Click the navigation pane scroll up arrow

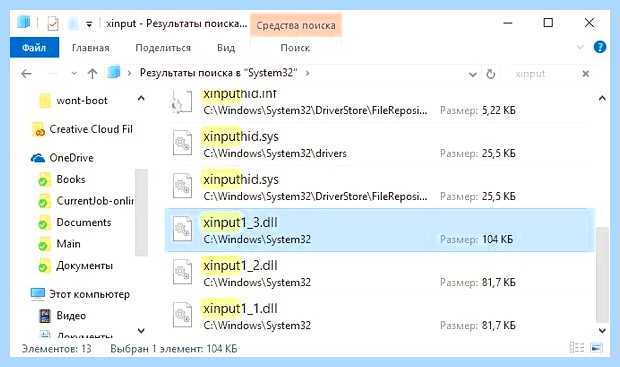141,98
